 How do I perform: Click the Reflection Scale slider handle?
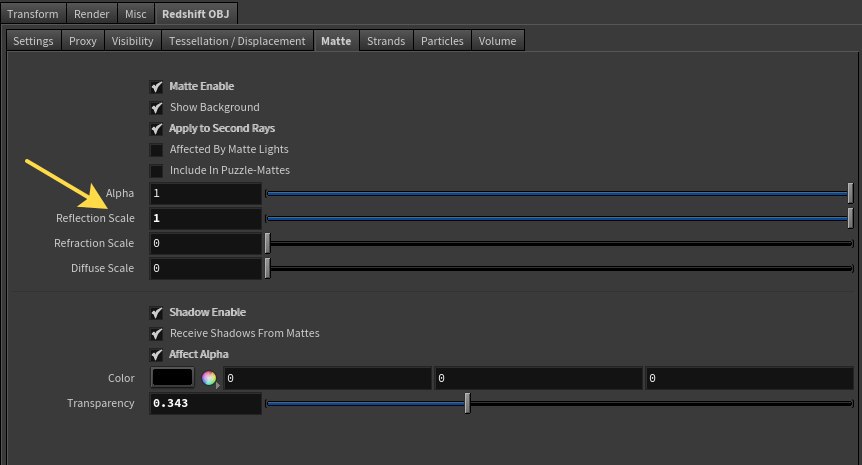[850, 218]
